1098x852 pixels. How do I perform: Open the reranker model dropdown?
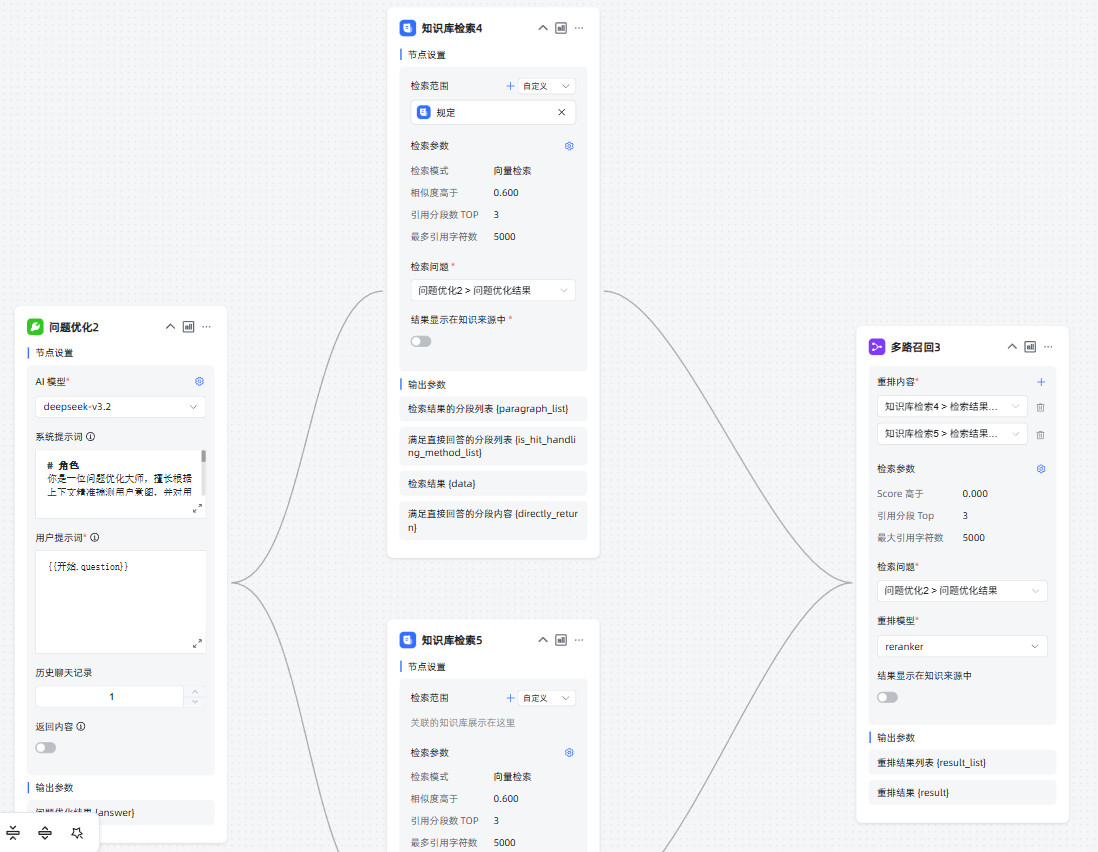tap(961, 646)
